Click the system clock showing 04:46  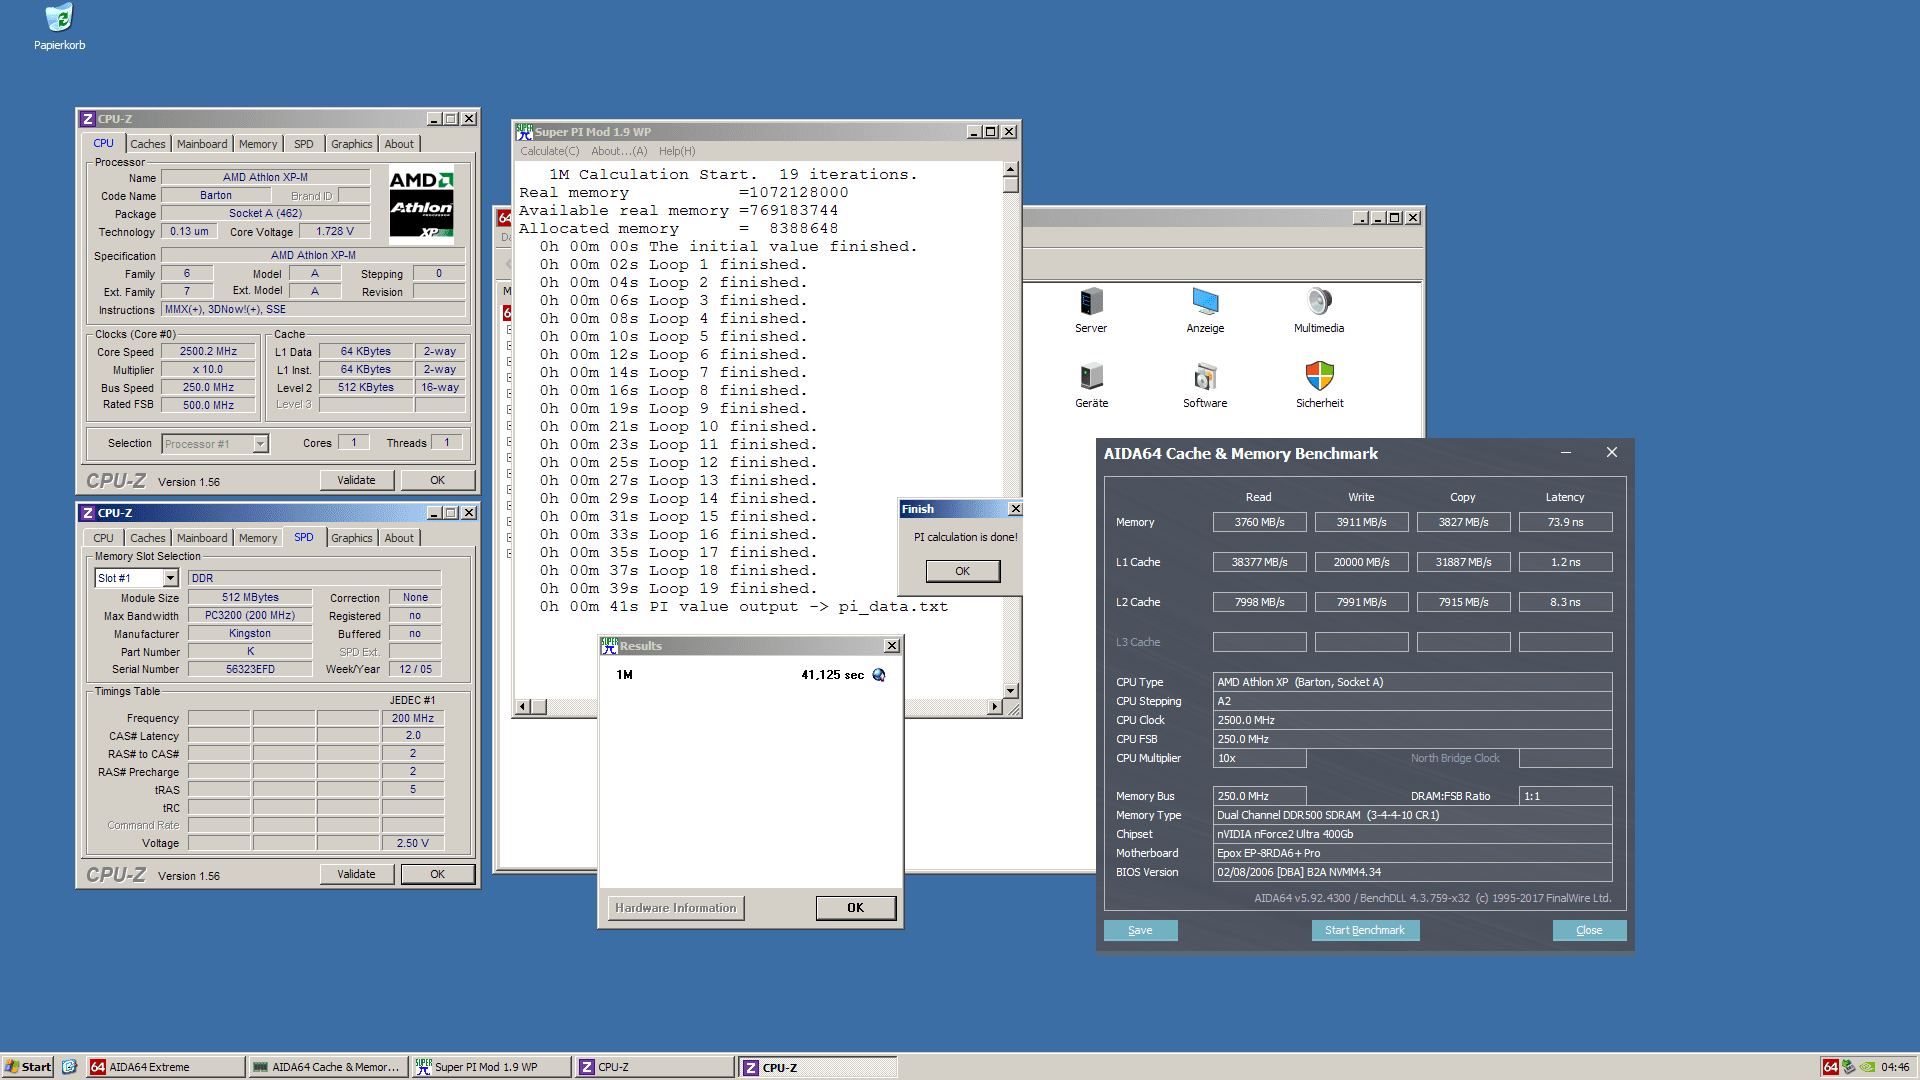tap(1894, 1067)
